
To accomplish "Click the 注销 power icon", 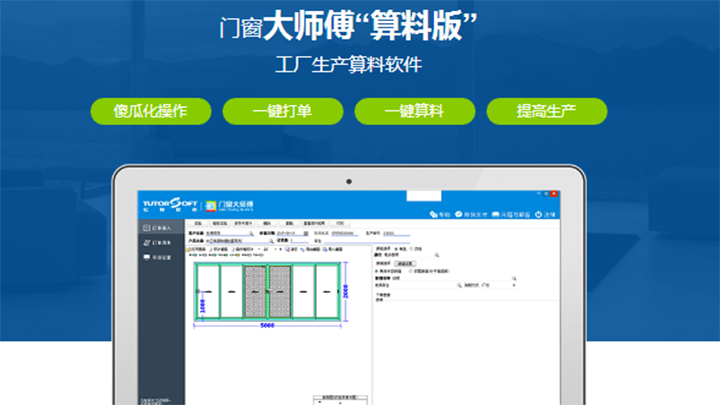I will point(538,214).
